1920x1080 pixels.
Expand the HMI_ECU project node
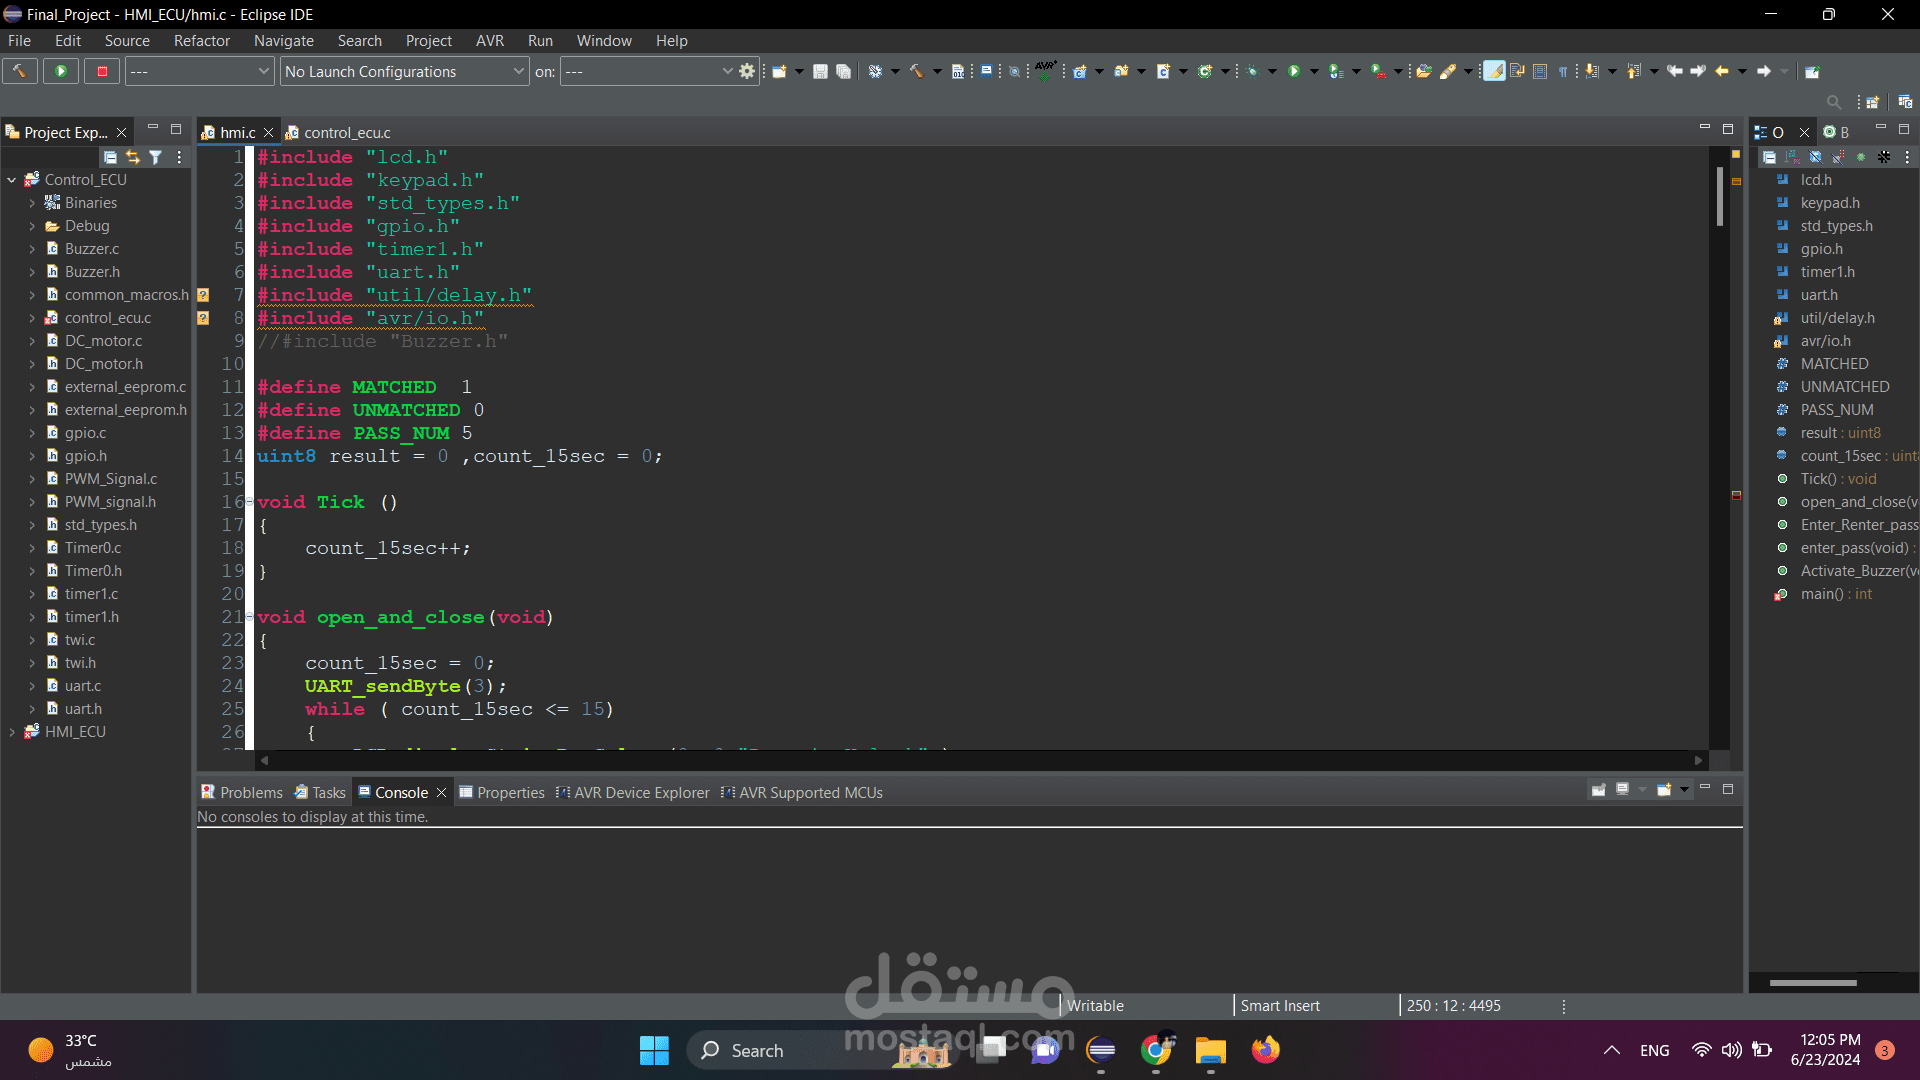pos(12,732)
